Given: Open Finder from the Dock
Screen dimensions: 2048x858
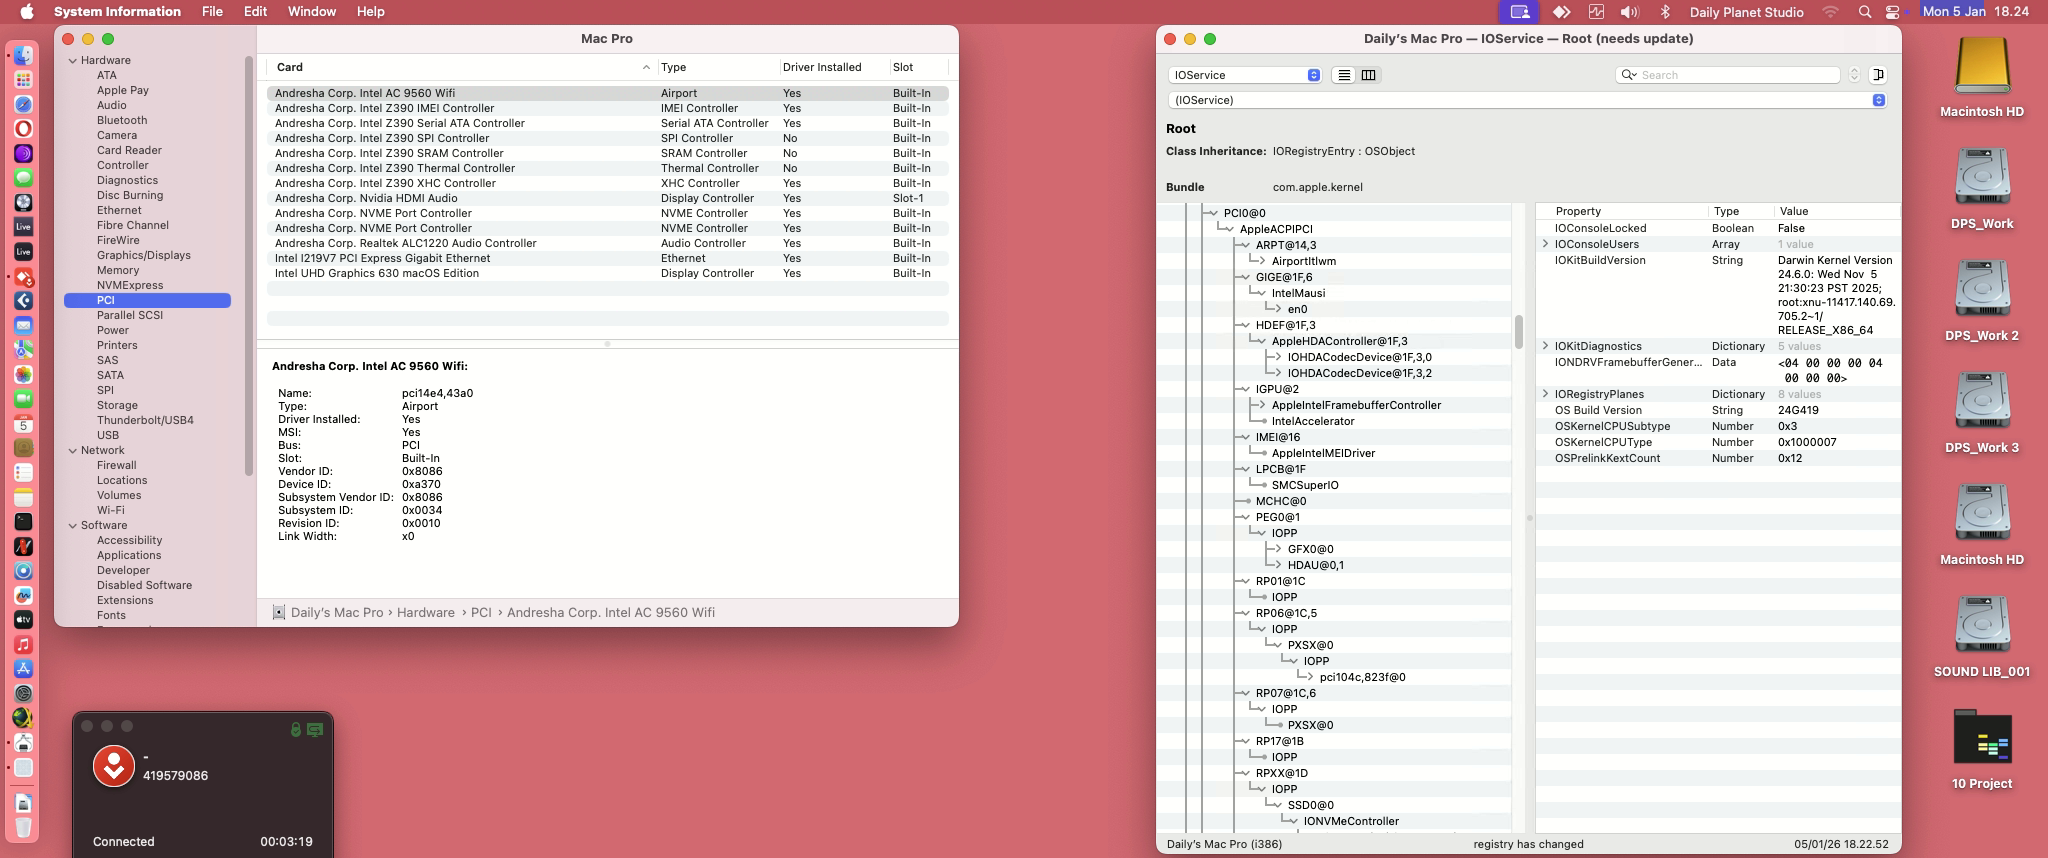Looking at the screenshot, I should pos(23,56).
